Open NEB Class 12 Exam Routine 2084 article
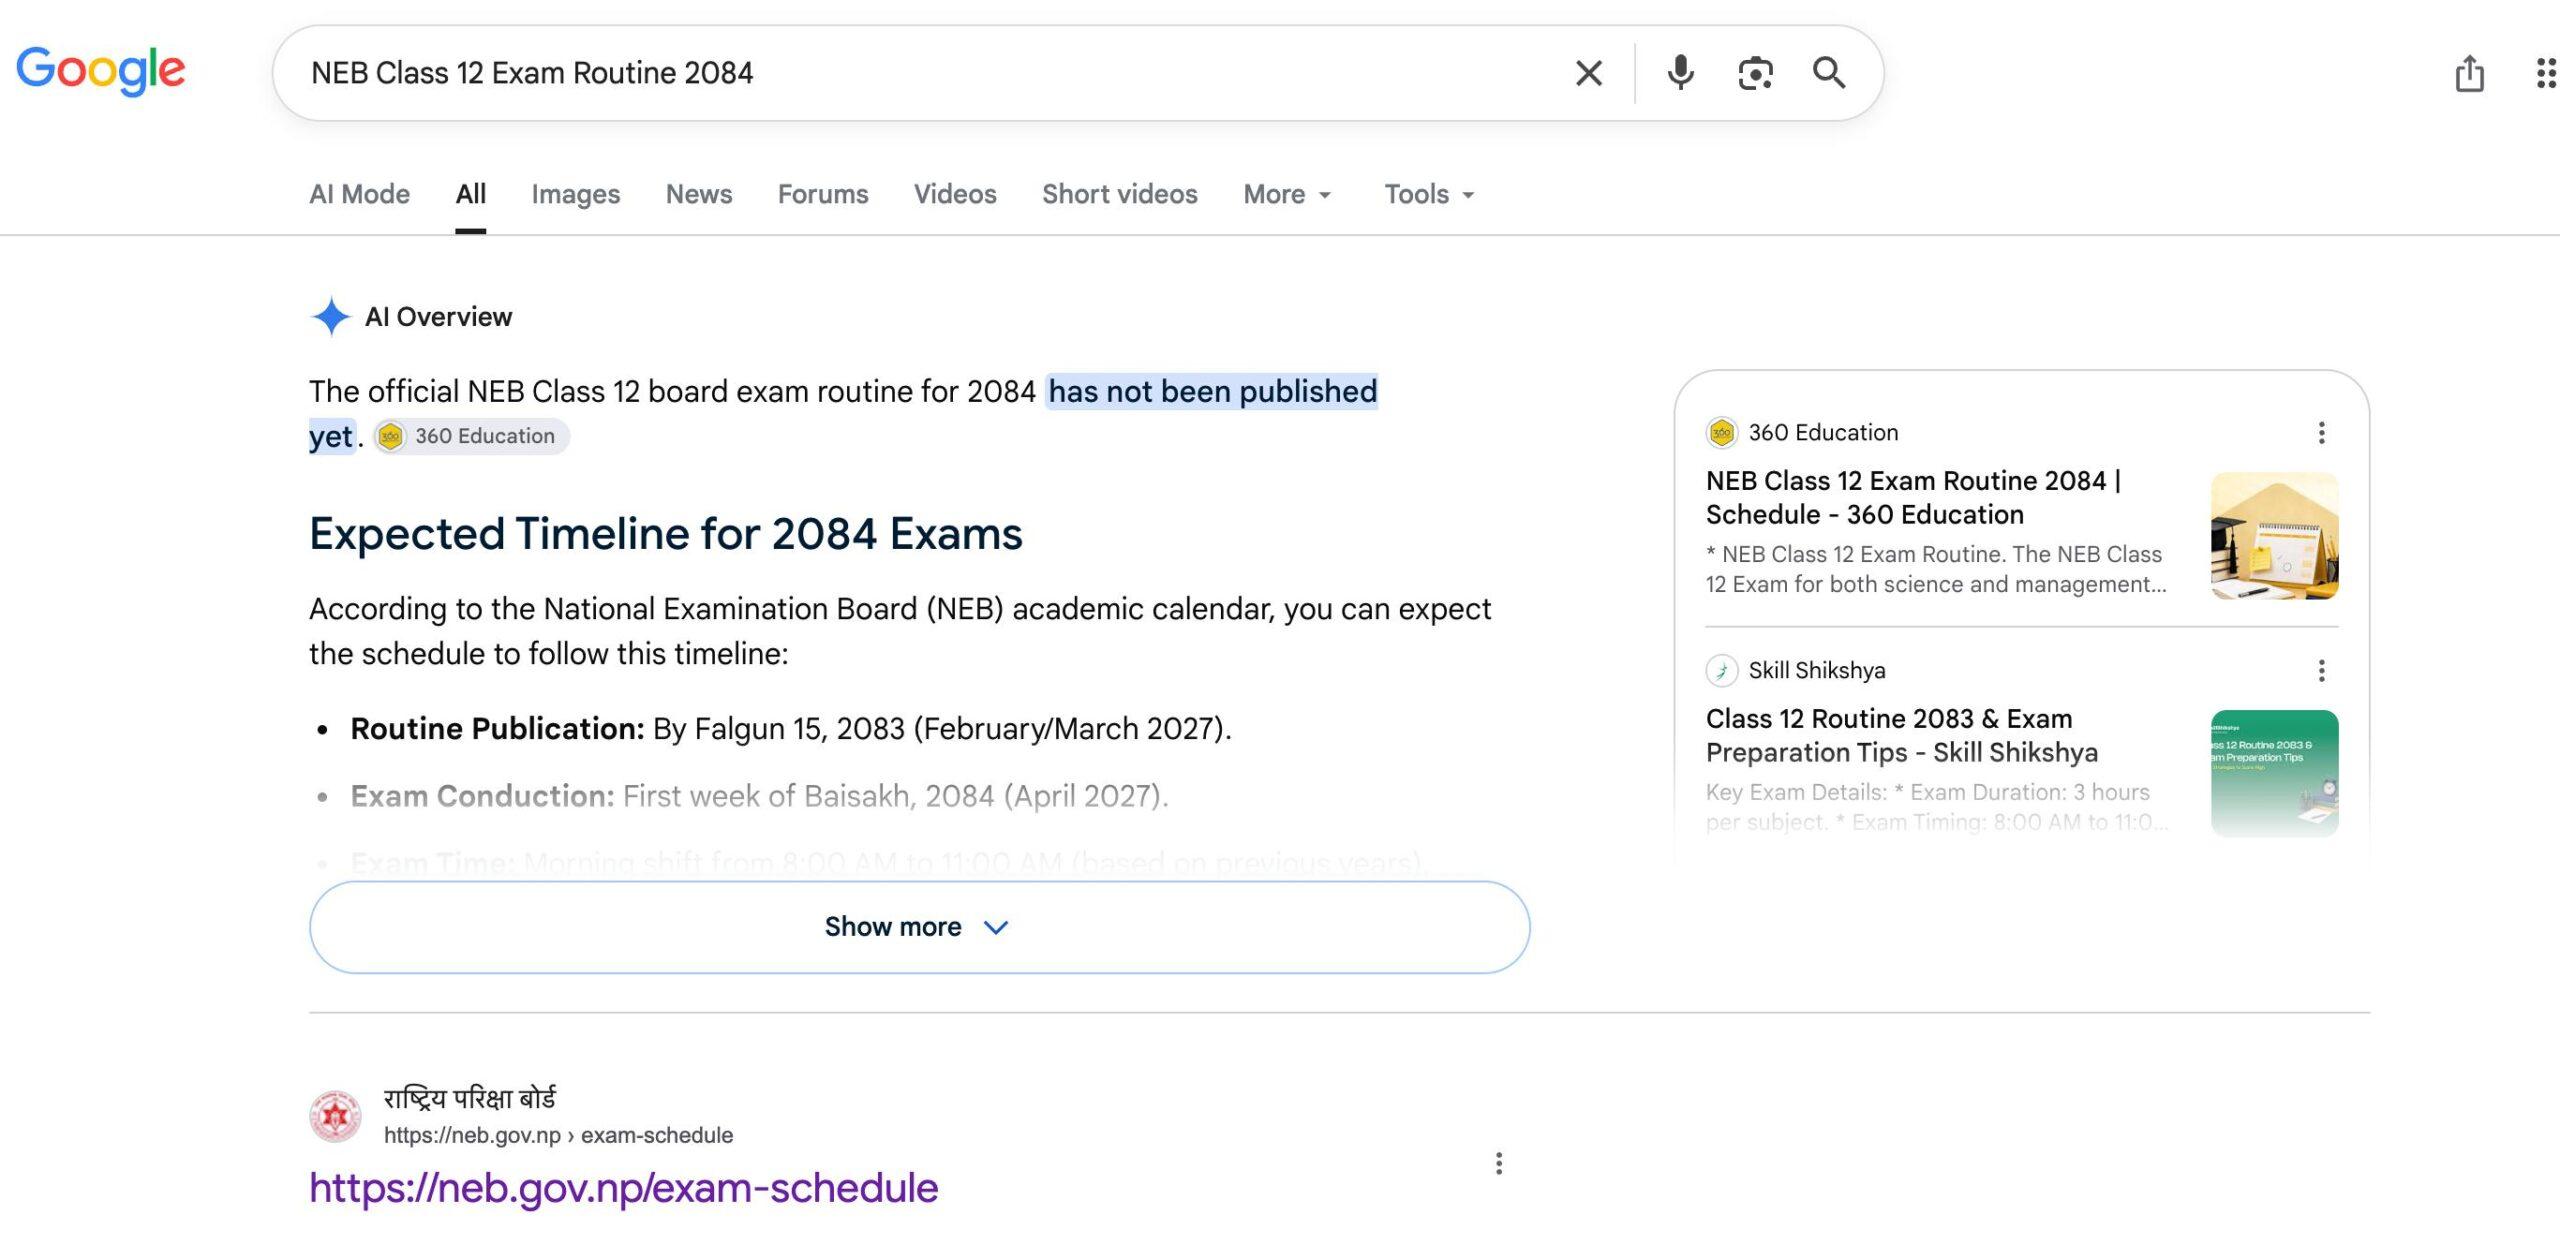 coord(1913,497)
